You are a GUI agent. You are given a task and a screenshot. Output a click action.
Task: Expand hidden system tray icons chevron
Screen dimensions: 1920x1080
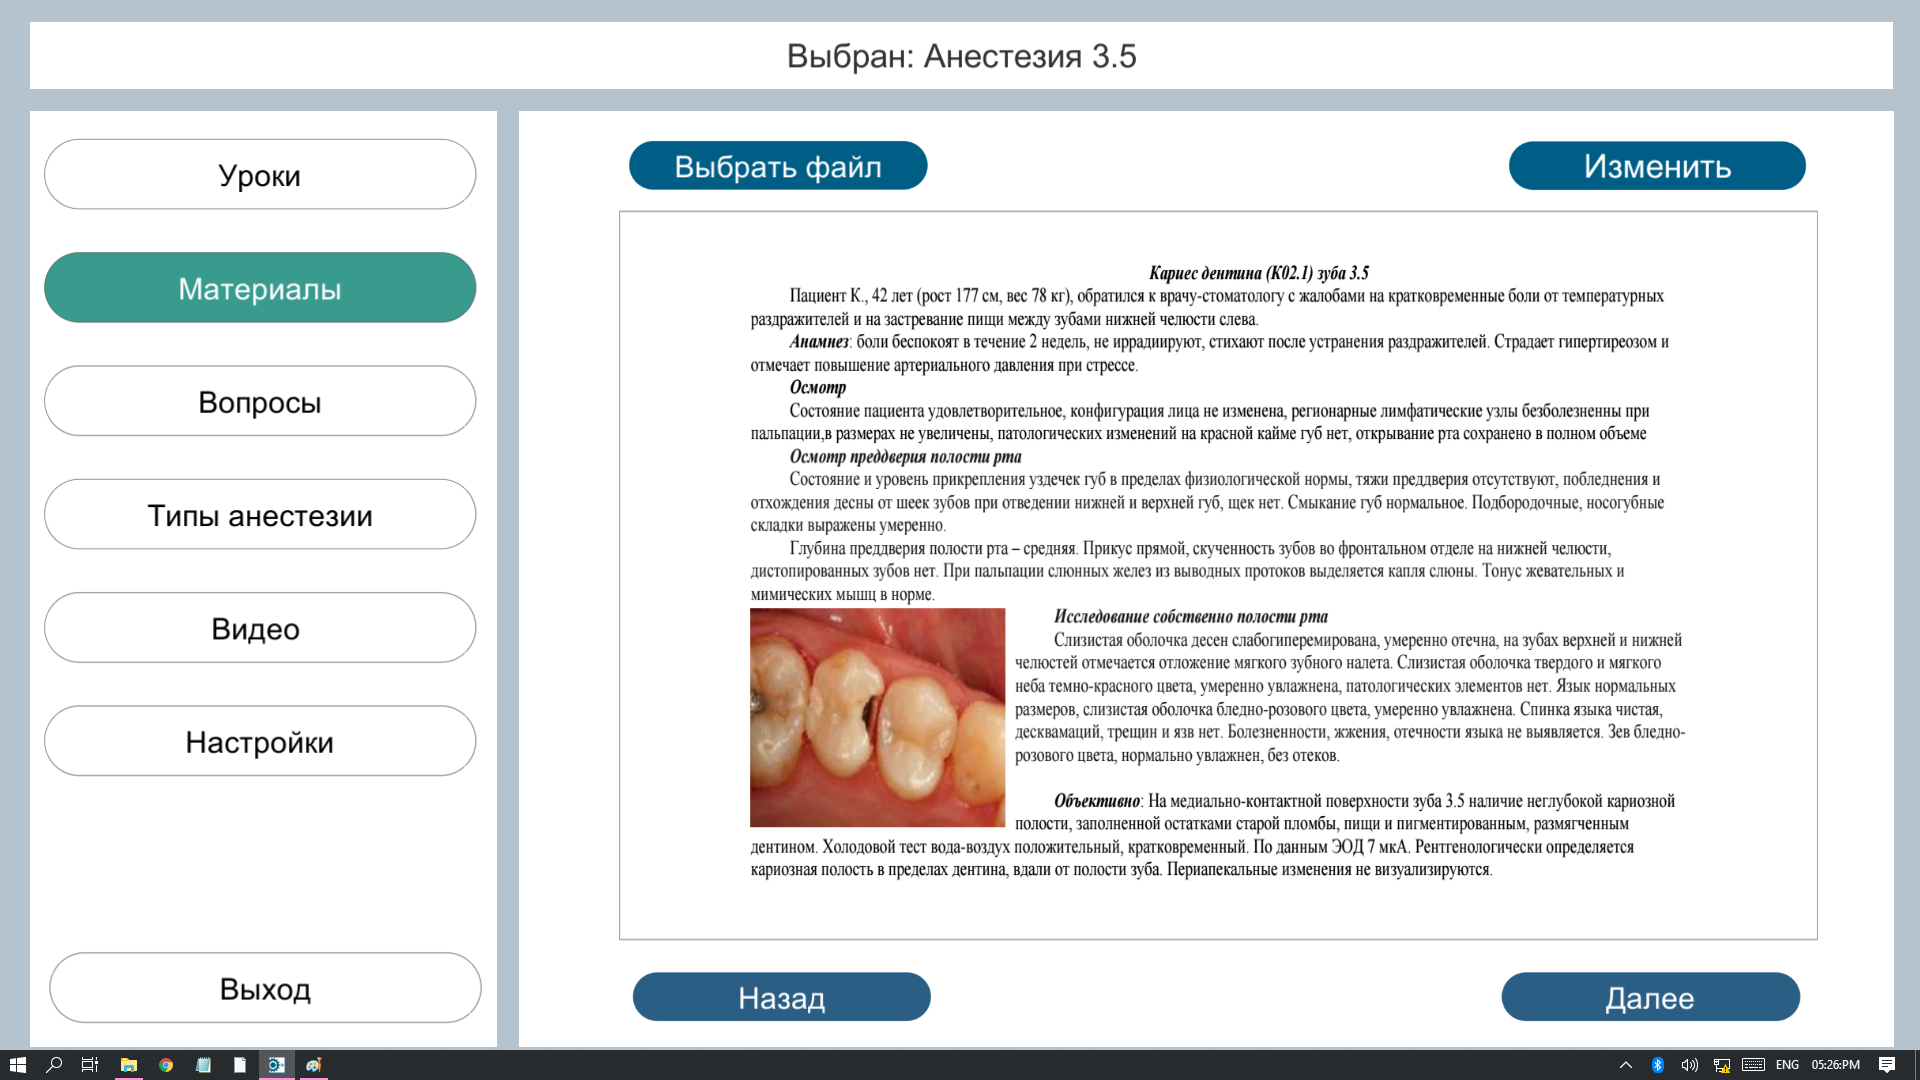[1626, 1065]
